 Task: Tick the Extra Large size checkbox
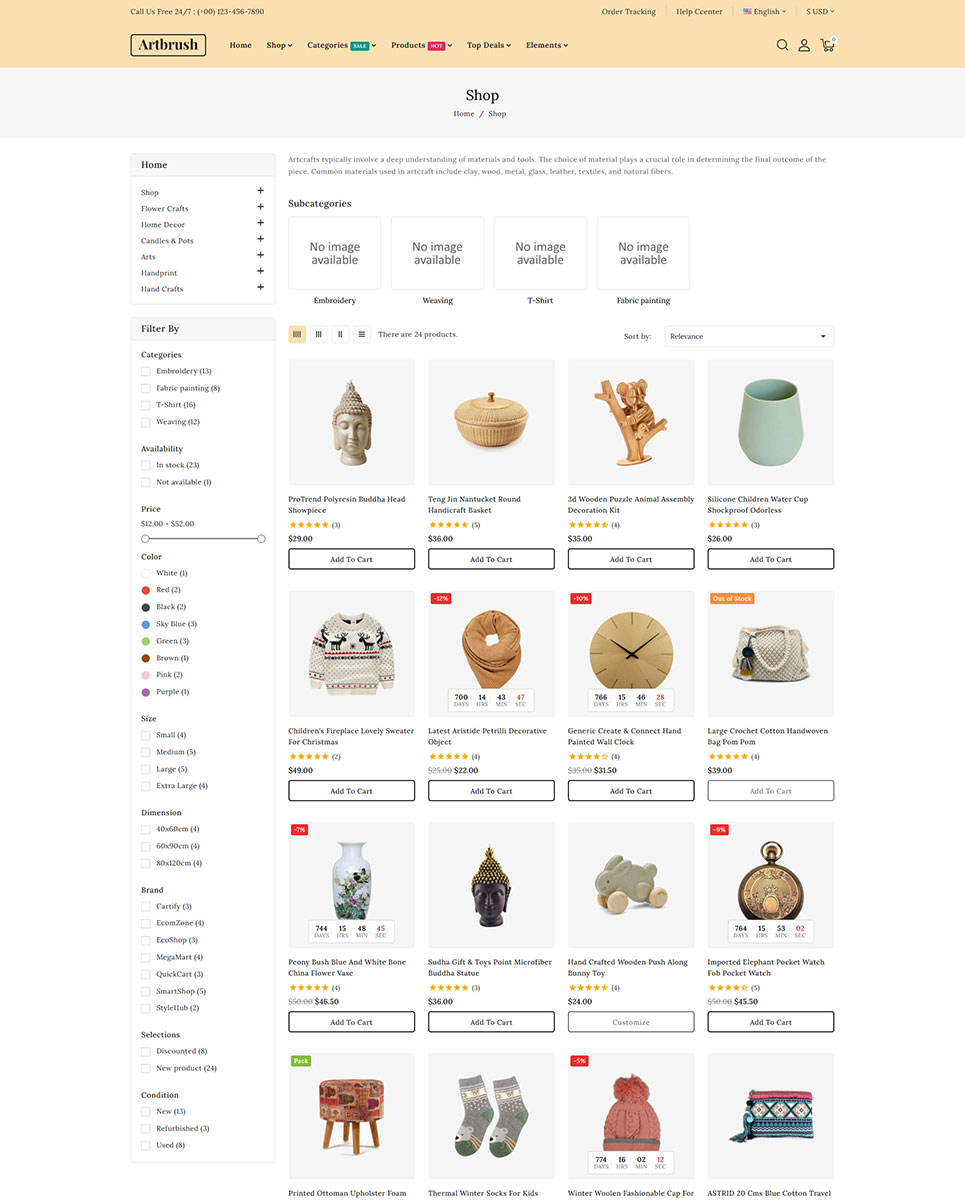coord(146,786)
